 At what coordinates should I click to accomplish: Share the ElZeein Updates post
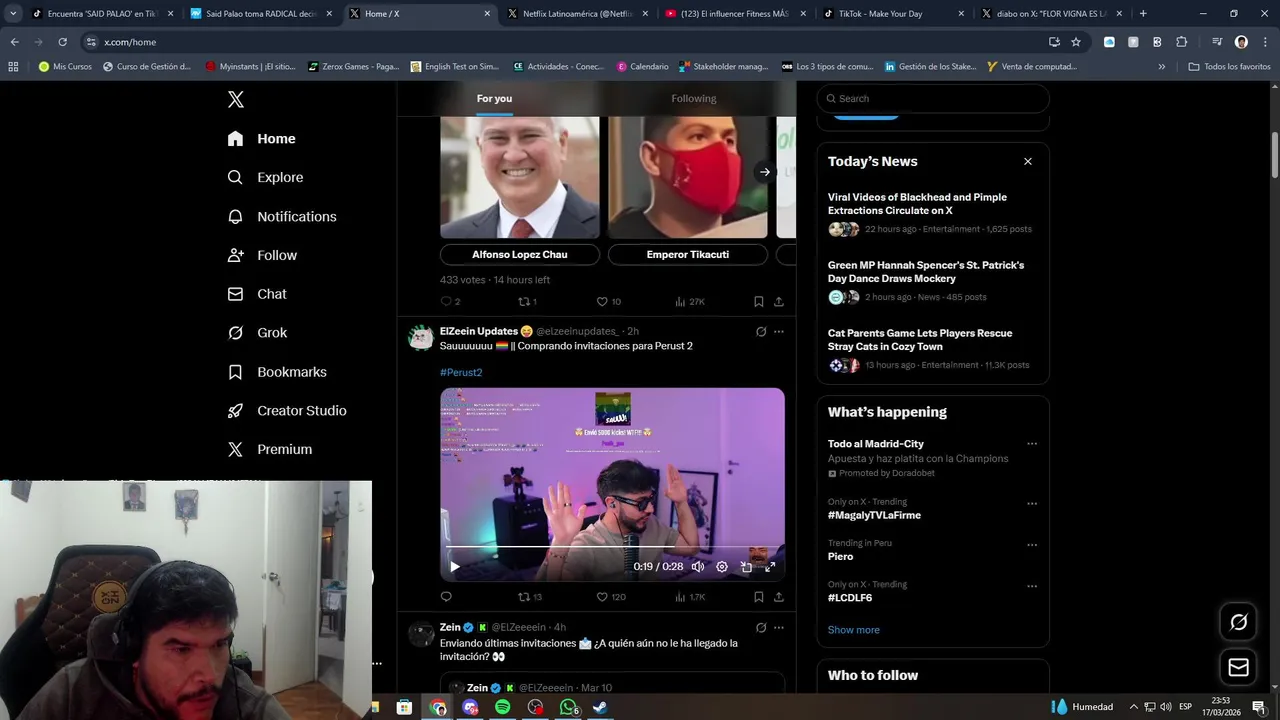click(779, 597)
